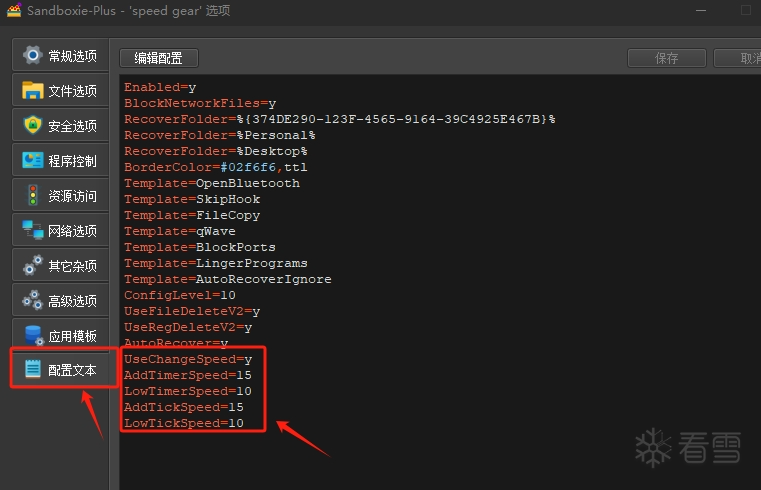Click the shield lock icon for 安全选项
The height and width of the screenshot is (490, 761).
[x=33, y=125]
